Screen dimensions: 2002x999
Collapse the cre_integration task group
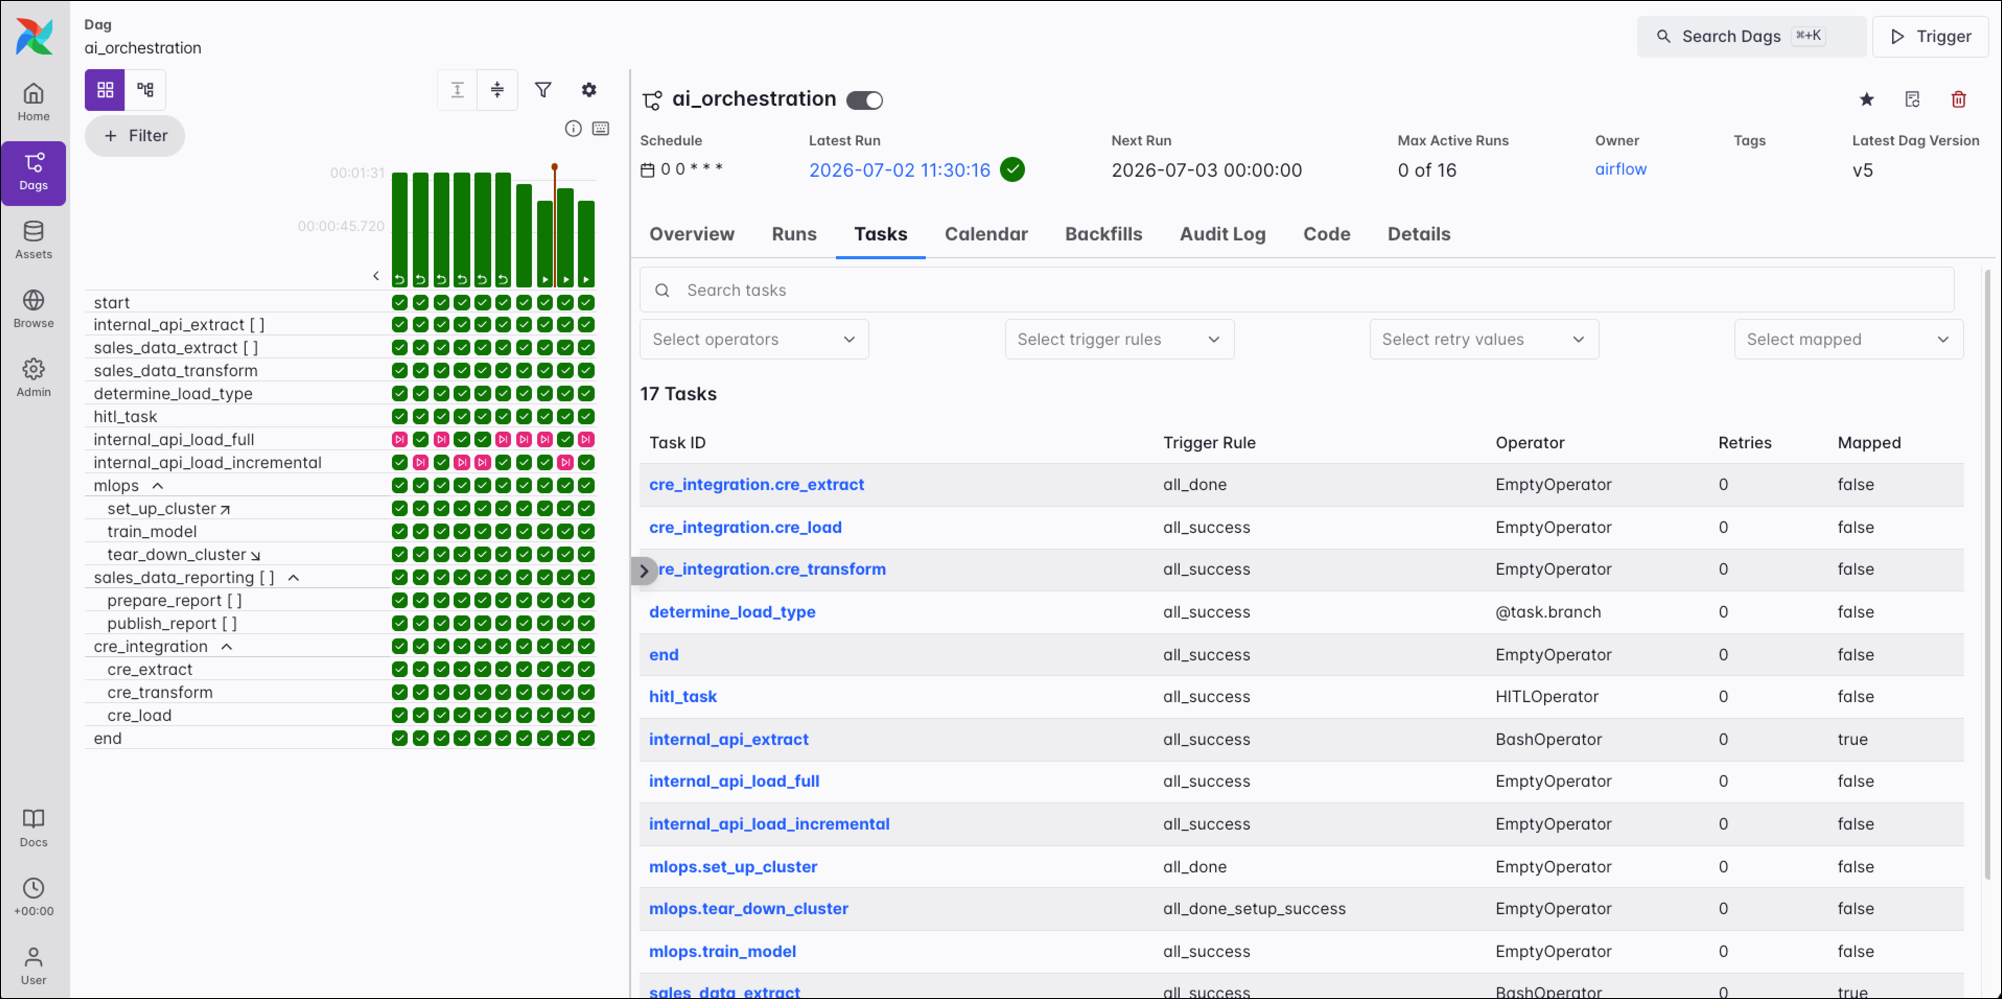[227, 647]
